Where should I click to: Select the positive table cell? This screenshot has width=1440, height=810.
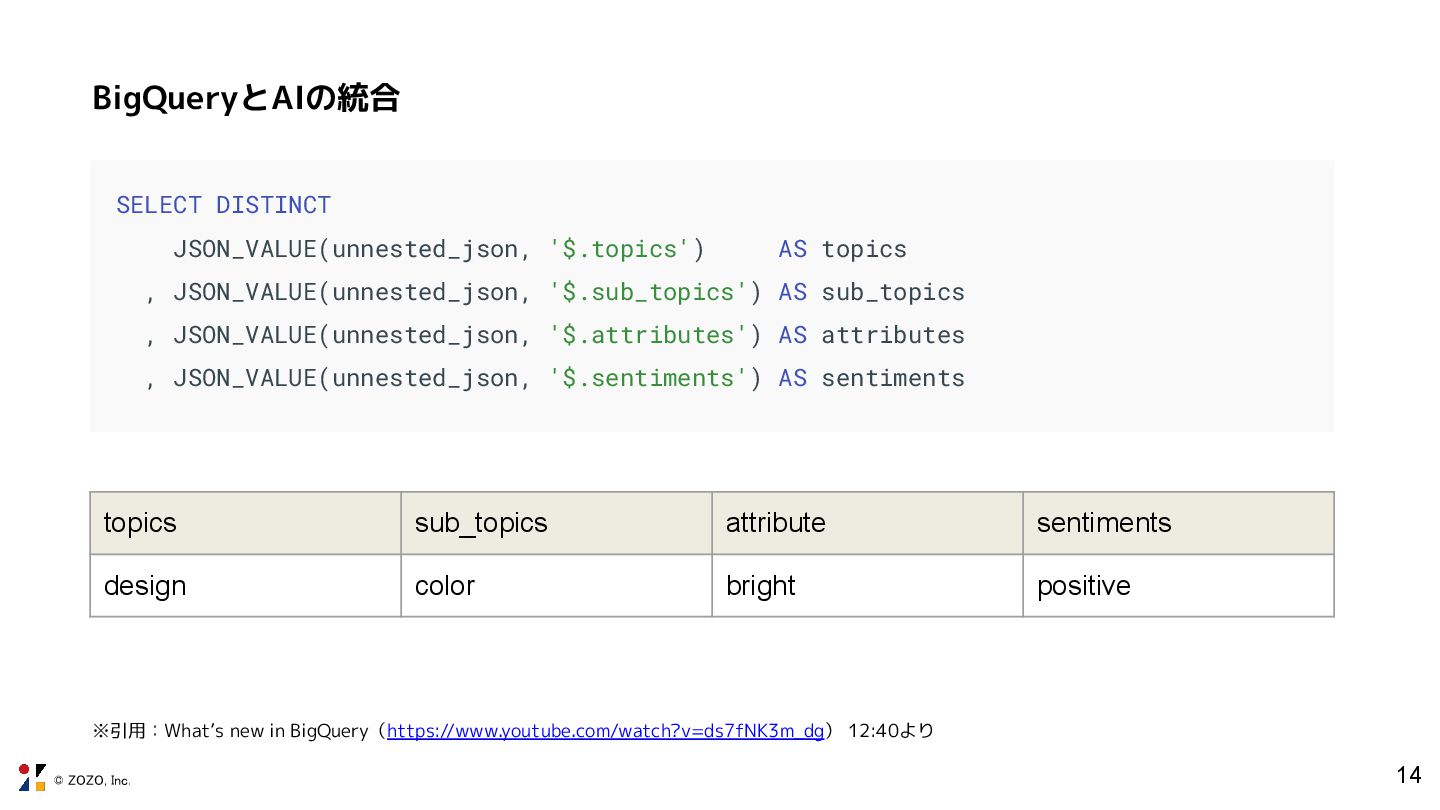(1178, 586)
